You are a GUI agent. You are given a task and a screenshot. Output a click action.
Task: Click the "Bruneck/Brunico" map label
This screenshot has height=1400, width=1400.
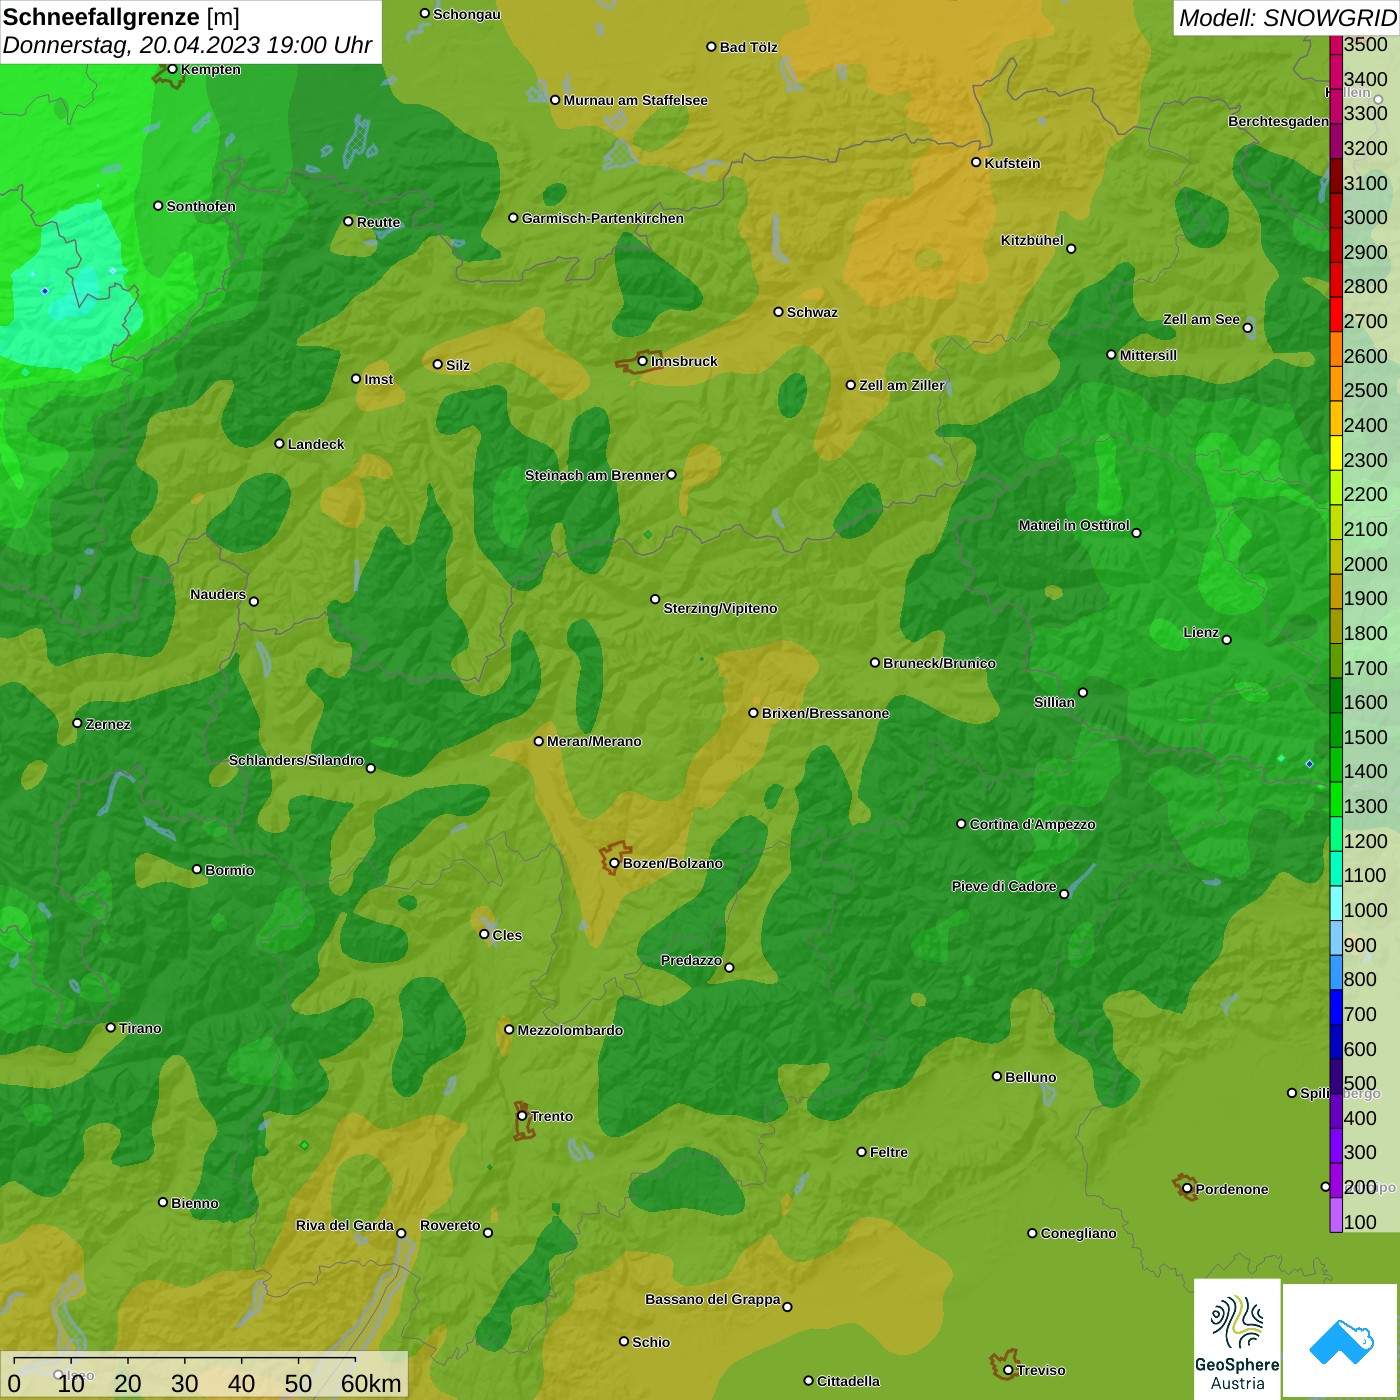click(939, 663)
